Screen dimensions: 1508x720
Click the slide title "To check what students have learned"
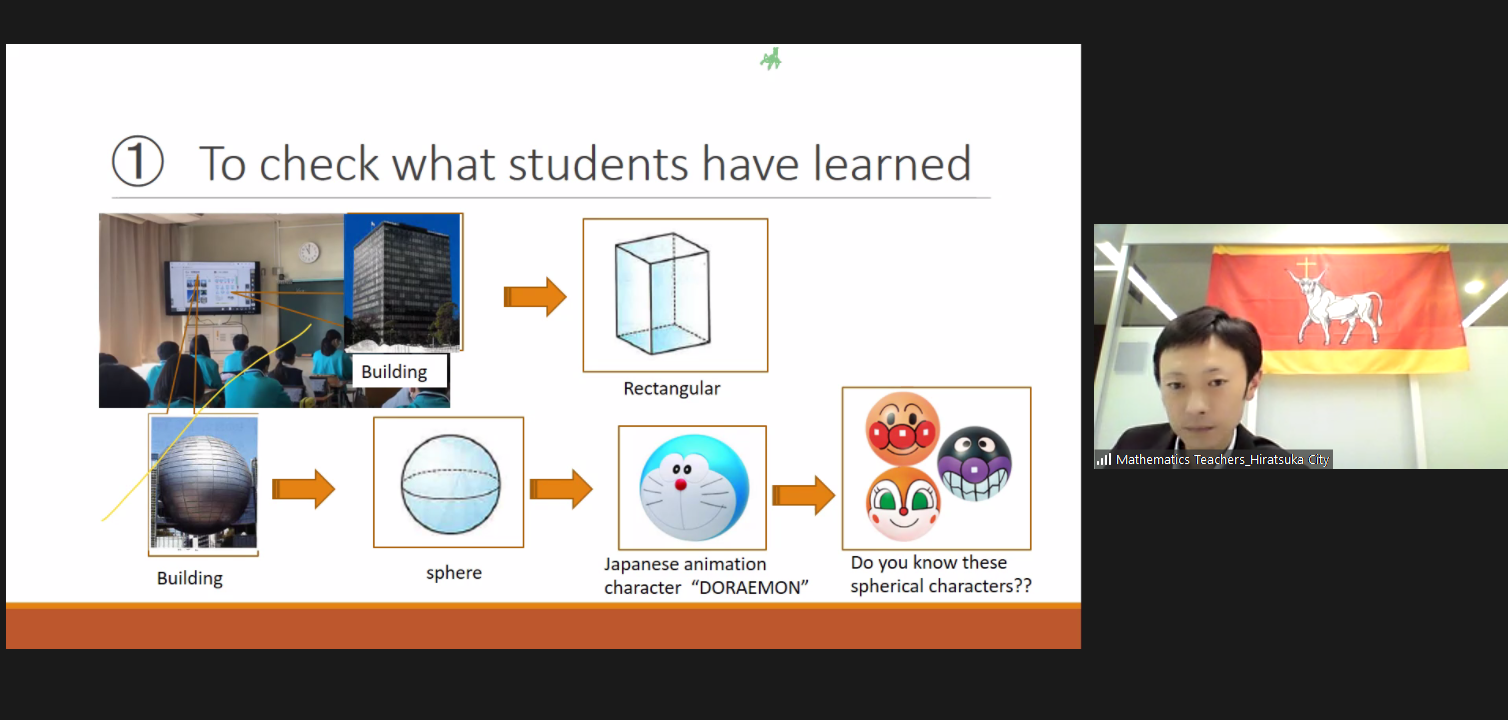coord(585,164)
